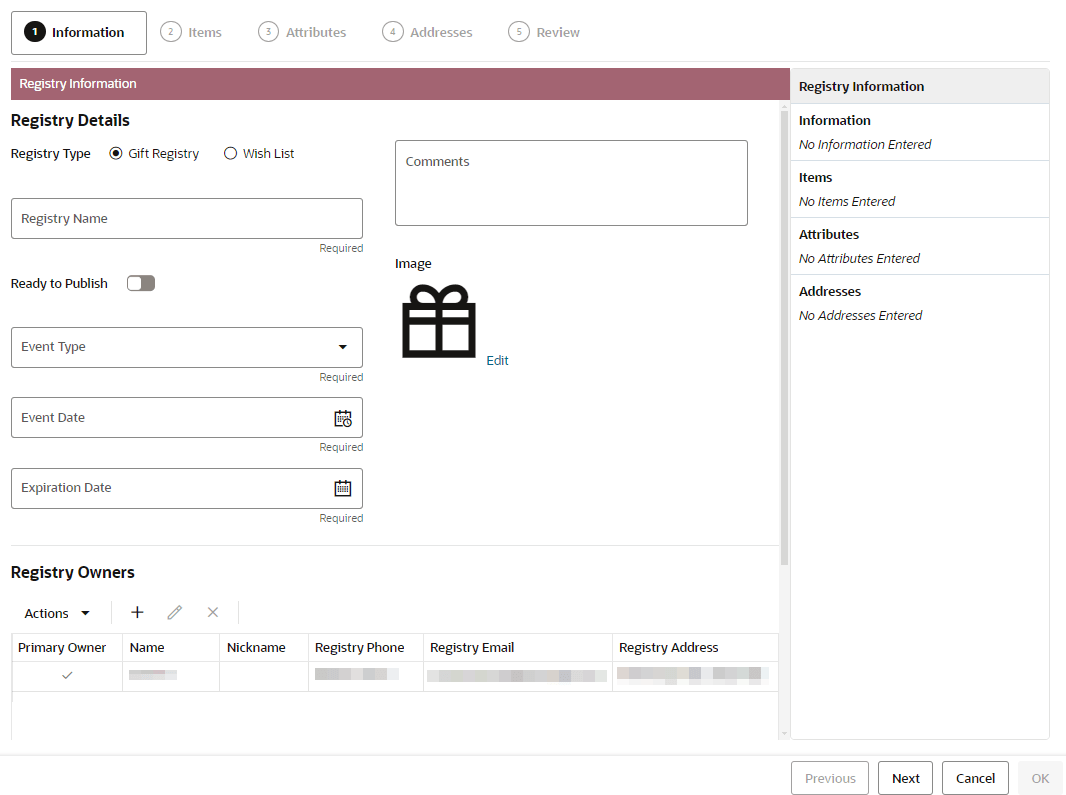Screen dimensions: 1066x795
Task: Click the Registry Details heading
Action: tap(70, 120)
